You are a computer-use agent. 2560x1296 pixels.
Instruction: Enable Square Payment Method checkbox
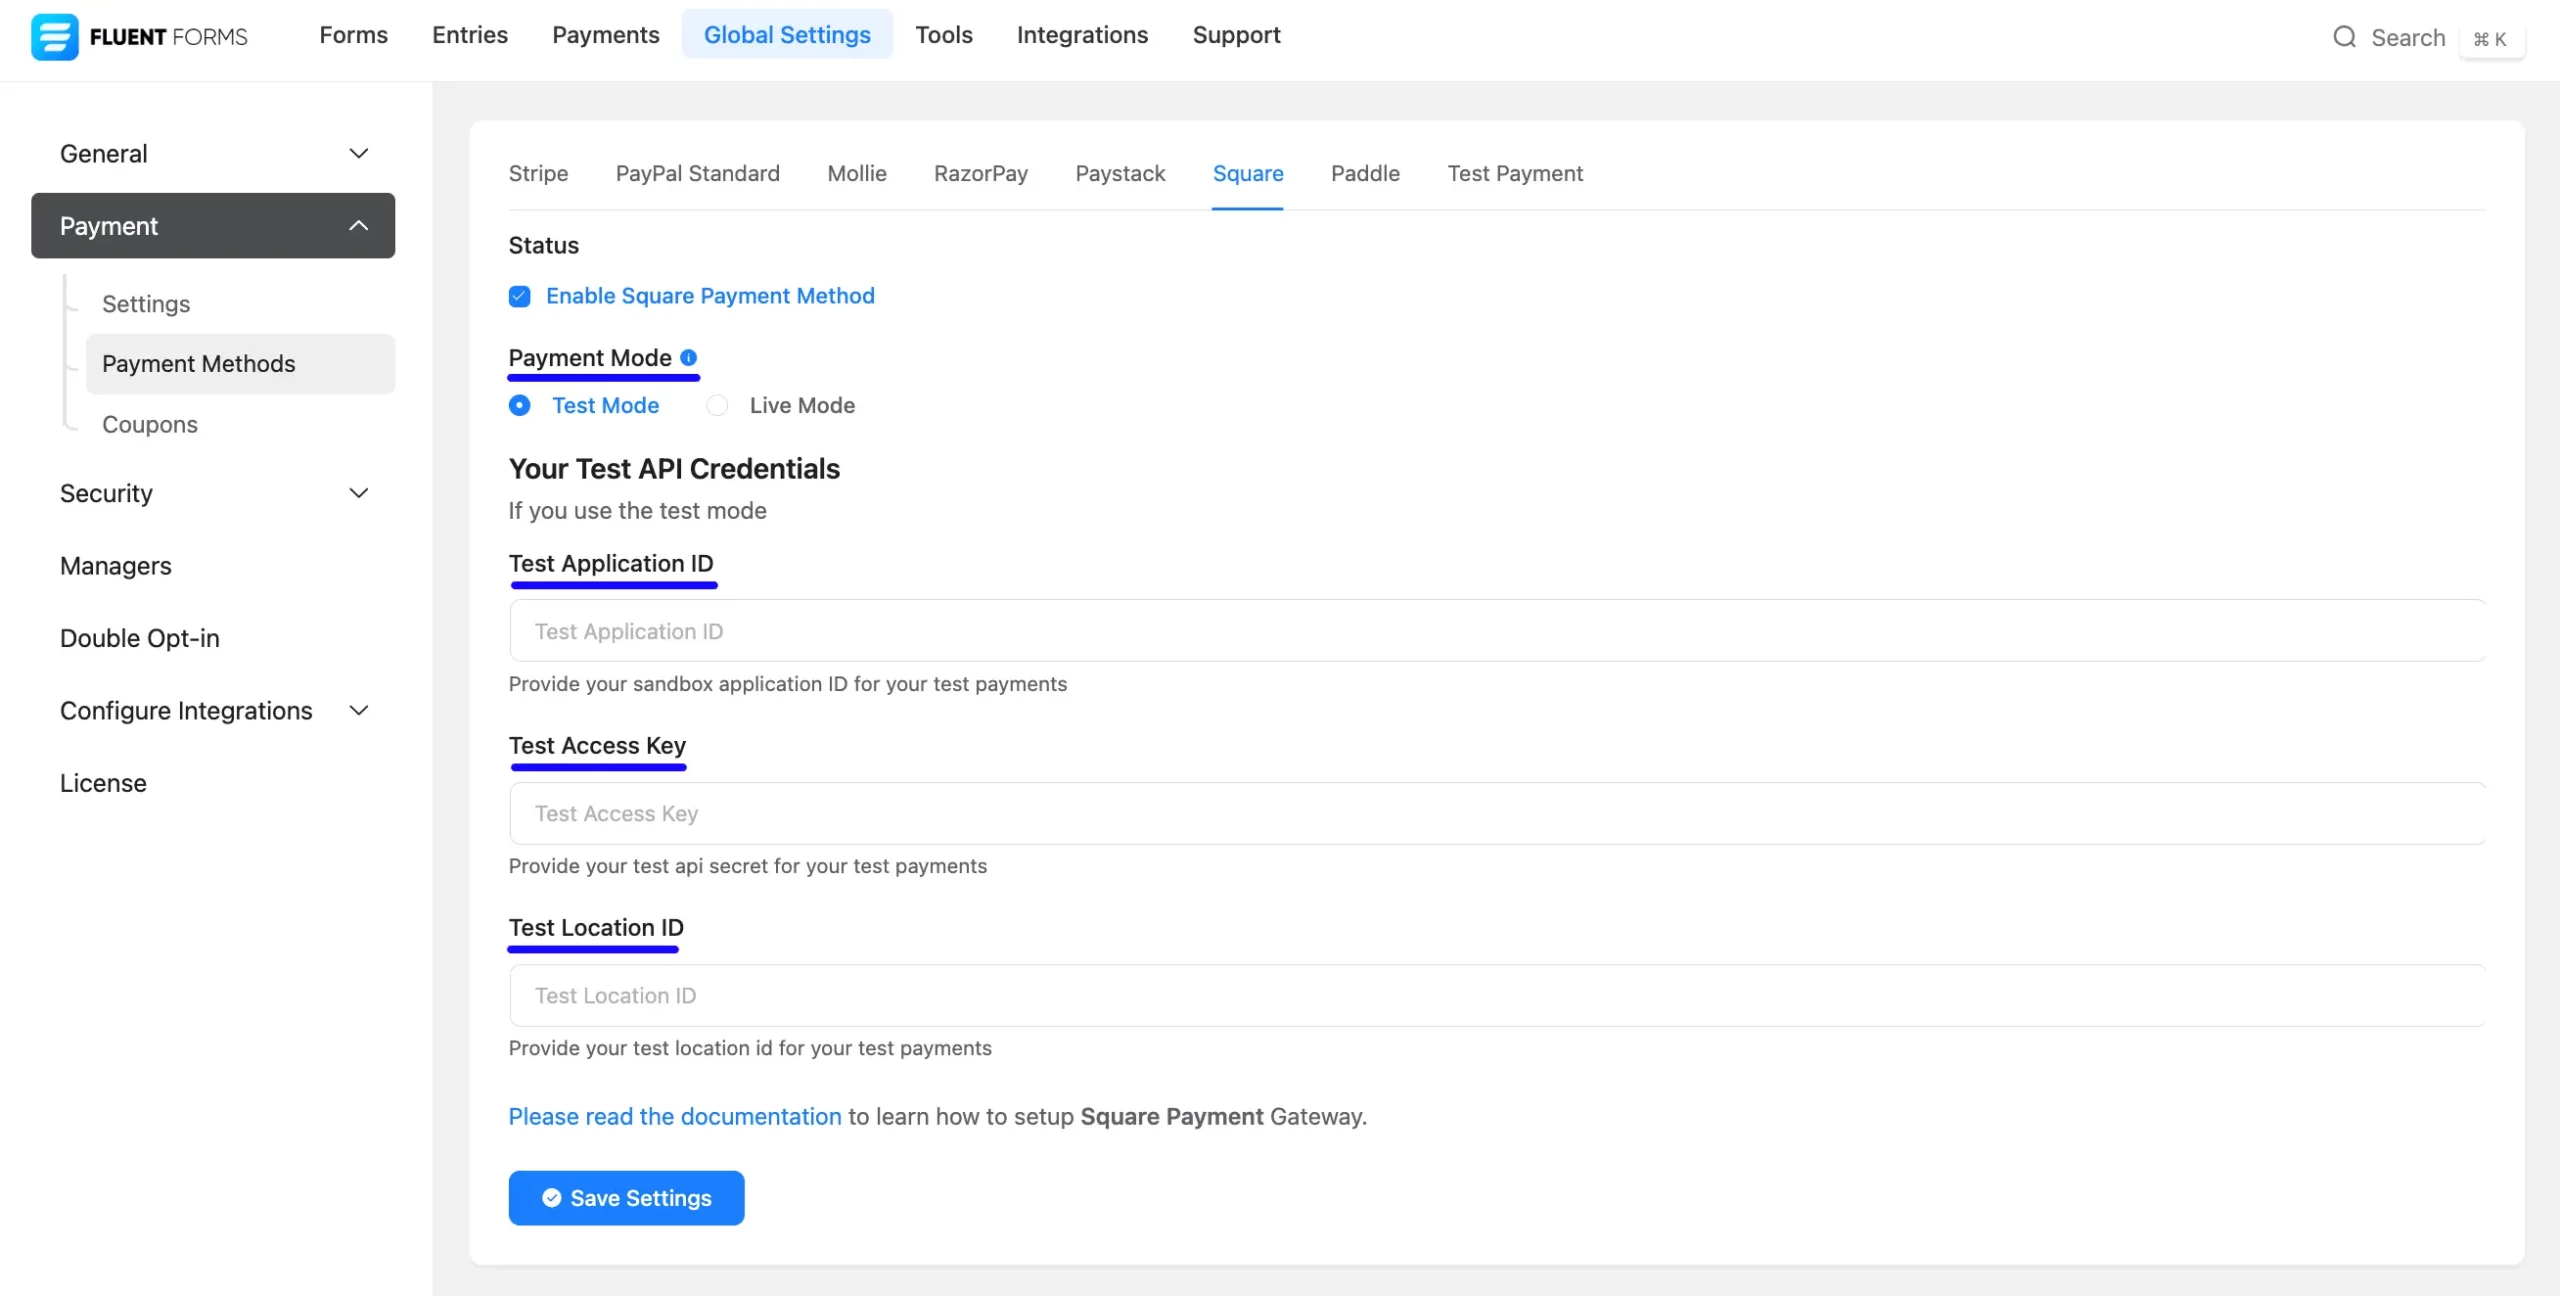point(519,296)
